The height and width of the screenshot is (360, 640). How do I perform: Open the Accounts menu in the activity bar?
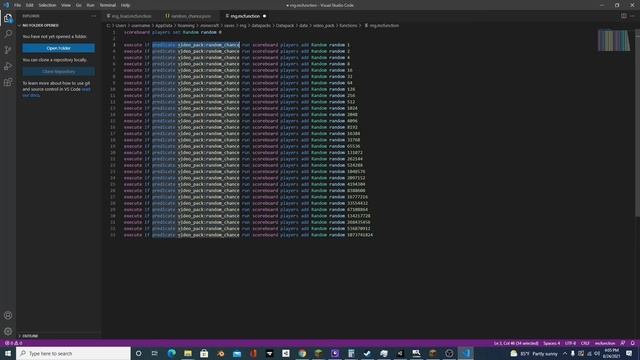pyautogui.click(x=8, y=315)
